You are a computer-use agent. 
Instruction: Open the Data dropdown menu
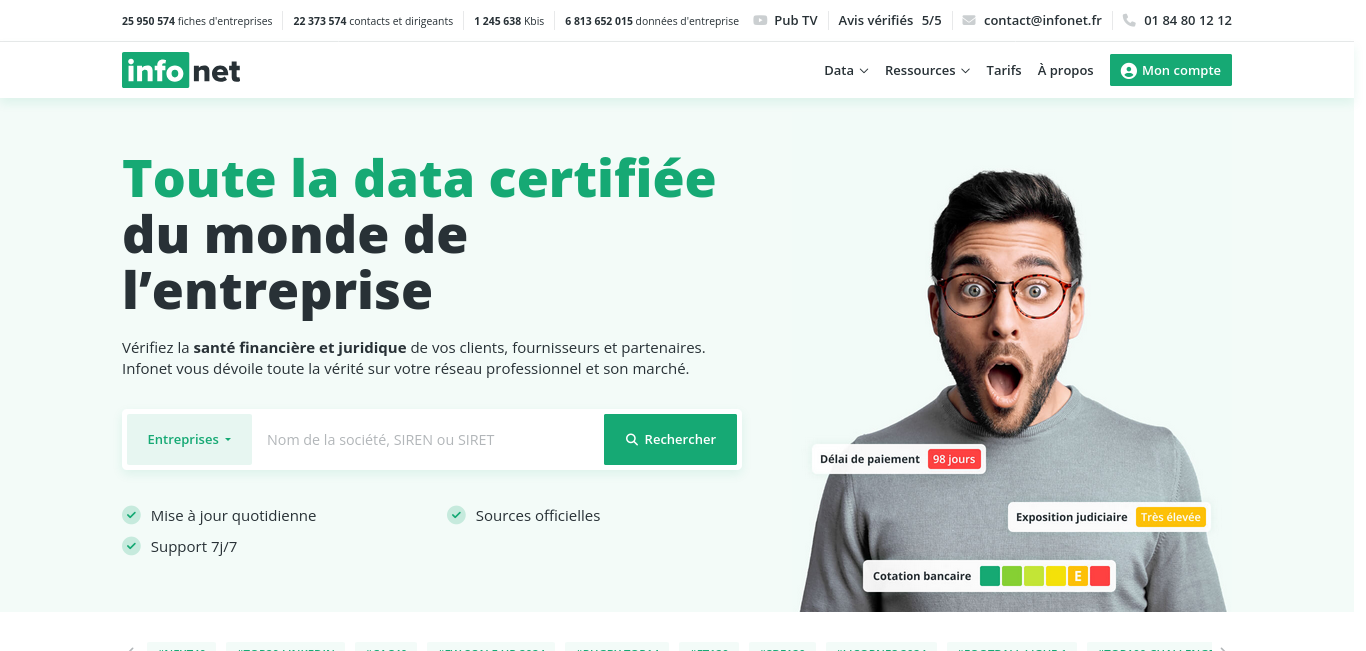click(x=846, y=71)
